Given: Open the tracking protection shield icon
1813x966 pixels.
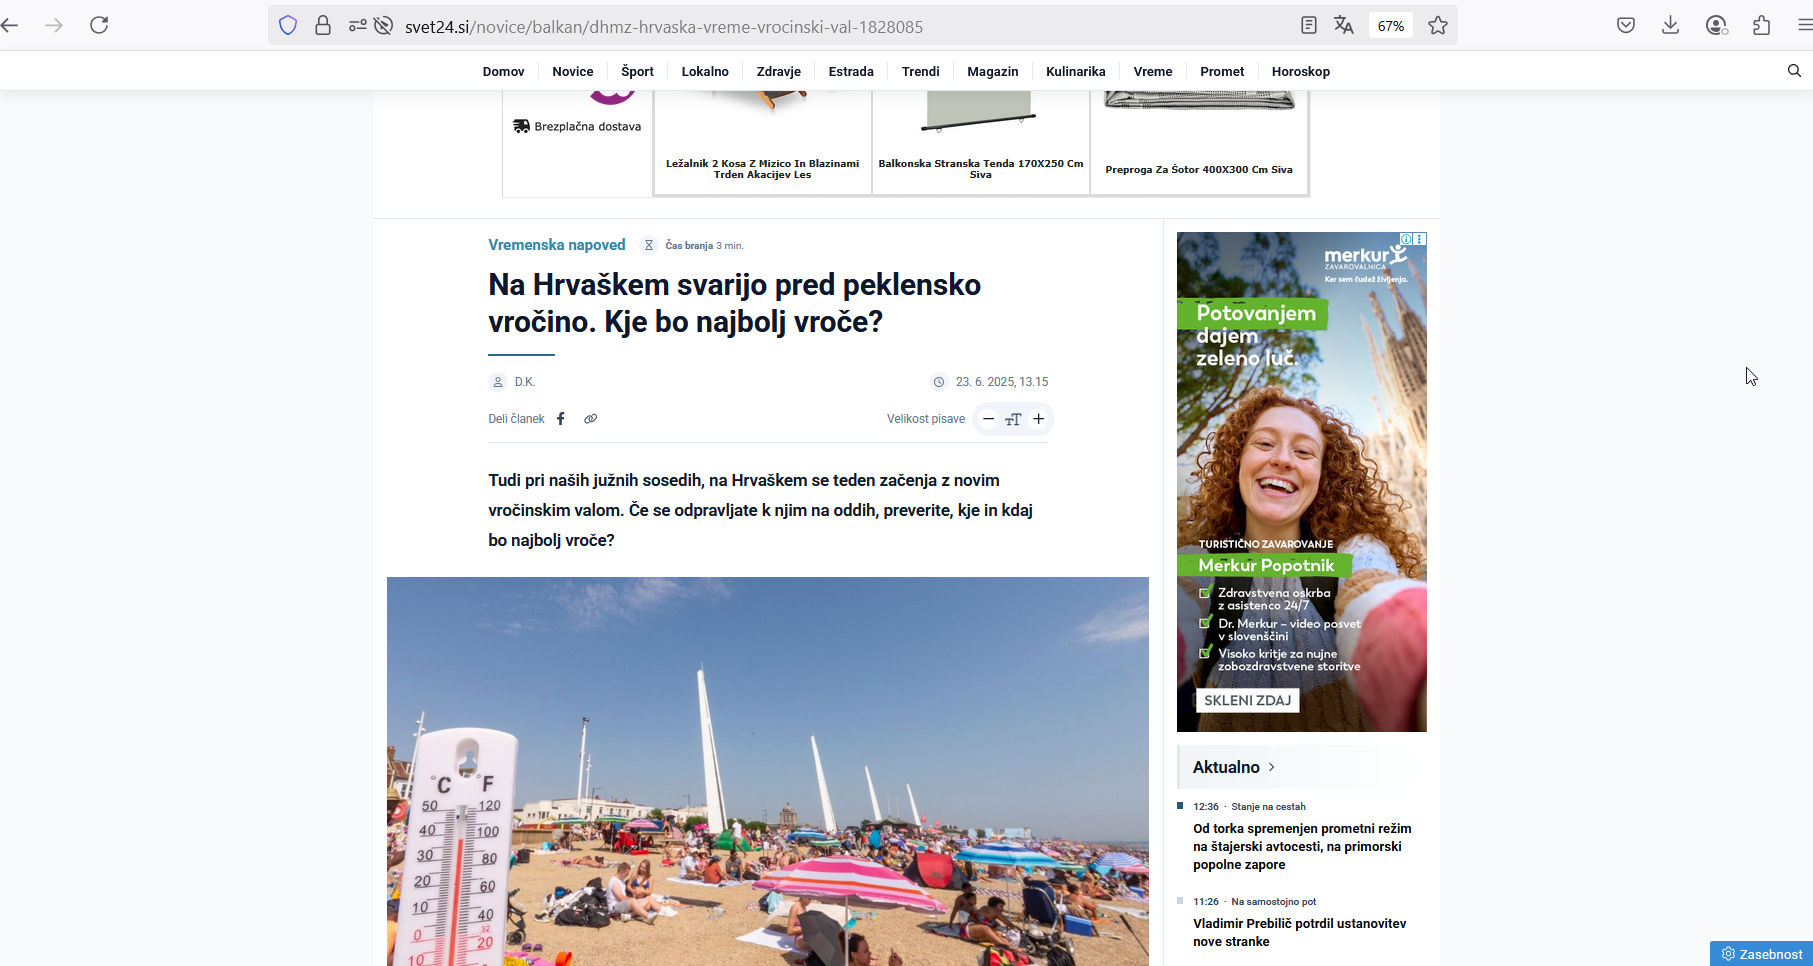Looking at the screenshot, I should click(288, 26).
